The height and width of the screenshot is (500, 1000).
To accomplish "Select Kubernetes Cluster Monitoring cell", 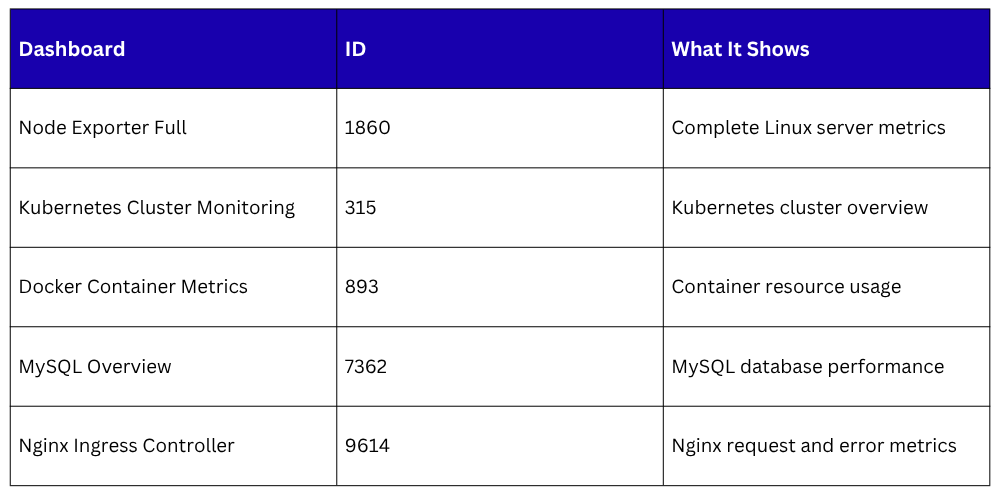I will [x=157, y=208].
